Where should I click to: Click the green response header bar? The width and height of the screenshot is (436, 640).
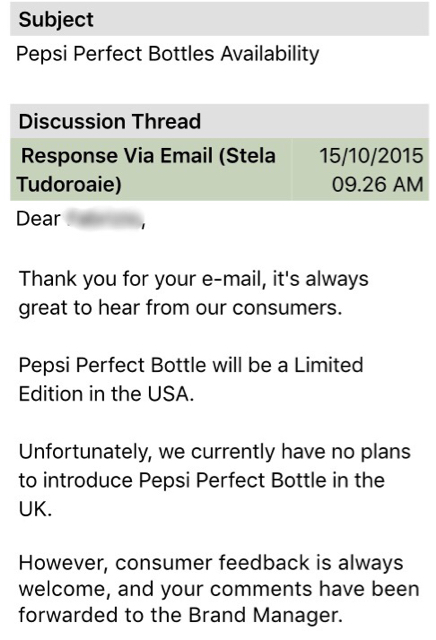pyautogui.click(x=220, y=169)
